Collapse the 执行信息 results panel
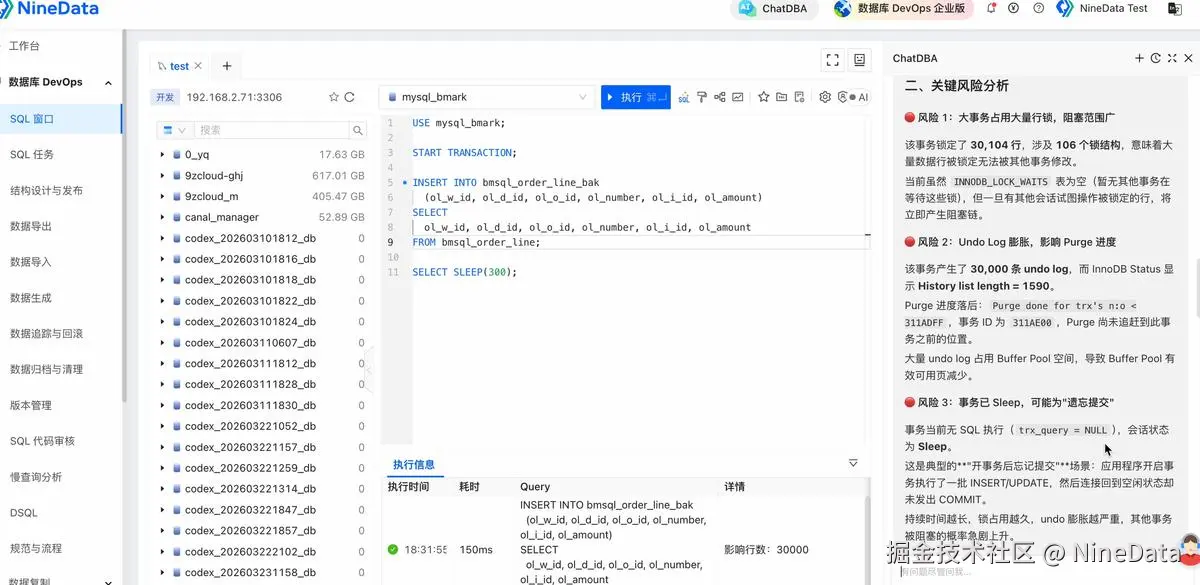The width and height of the screenshot is (1200, 585). [853, 463]
